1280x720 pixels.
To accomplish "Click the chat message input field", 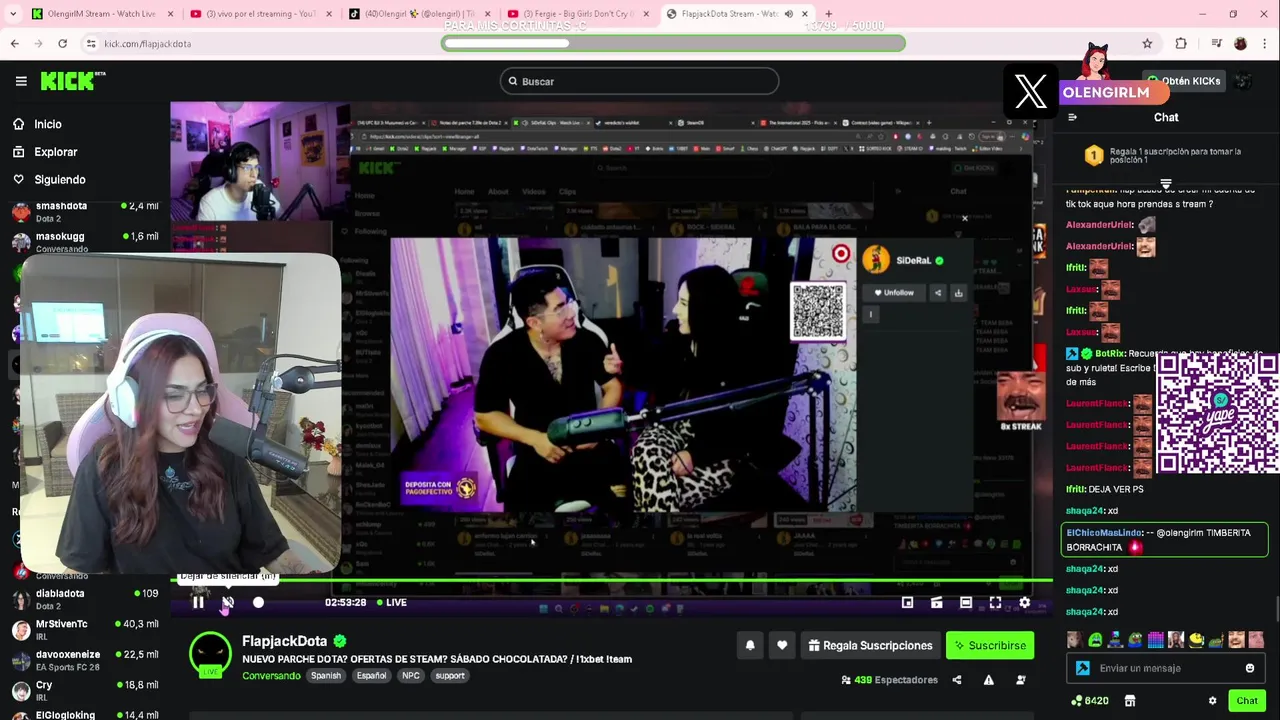I will 1165,668.
